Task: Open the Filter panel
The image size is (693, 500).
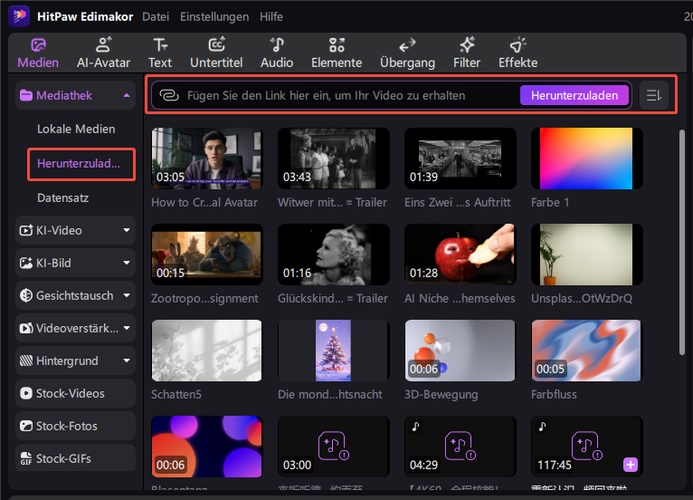Action: click(x=466, y=52)
